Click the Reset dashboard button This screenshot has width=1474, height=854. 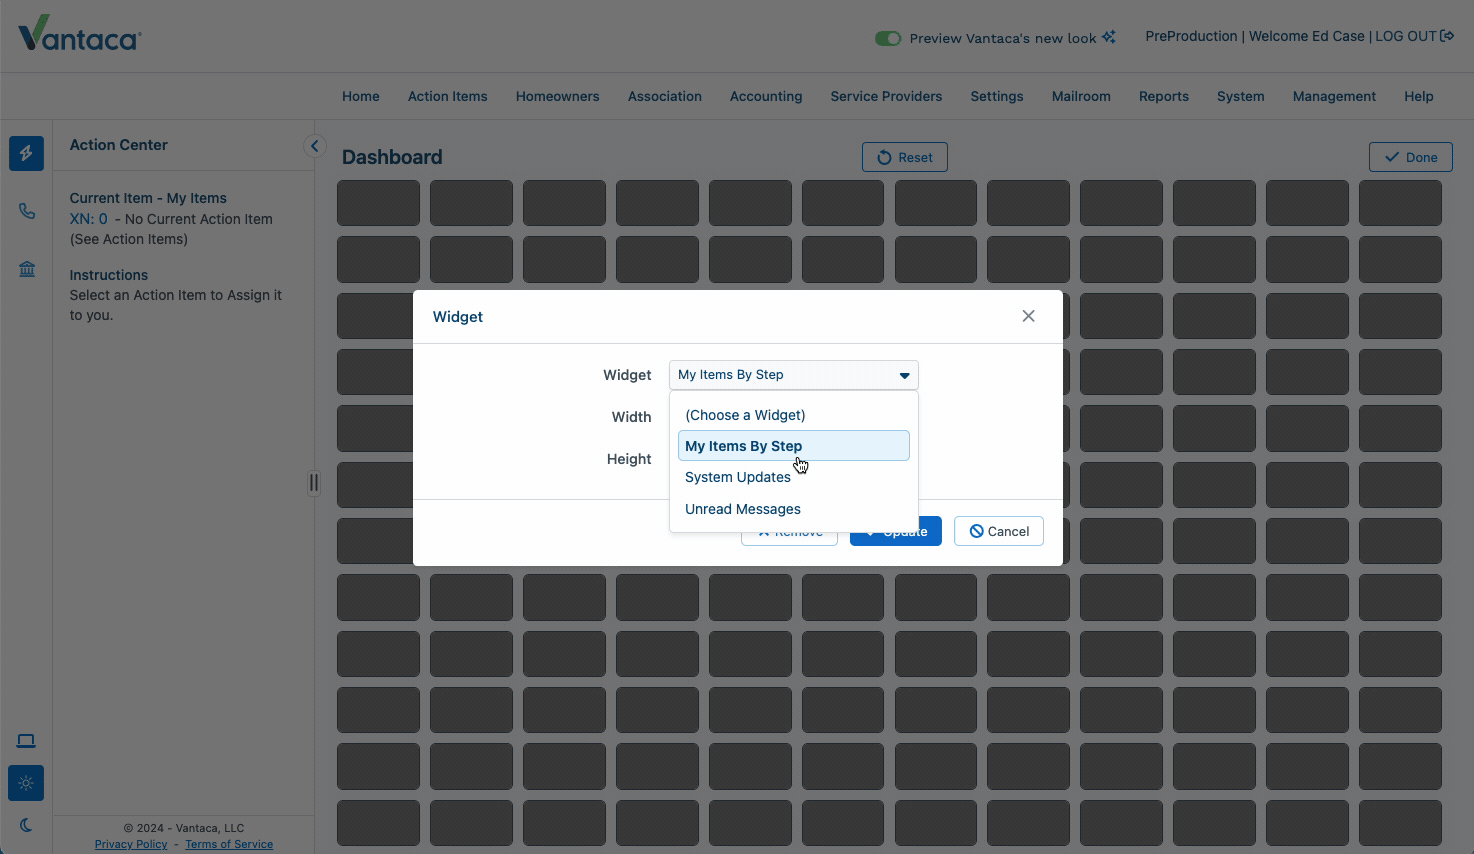(x=905, y=157)
